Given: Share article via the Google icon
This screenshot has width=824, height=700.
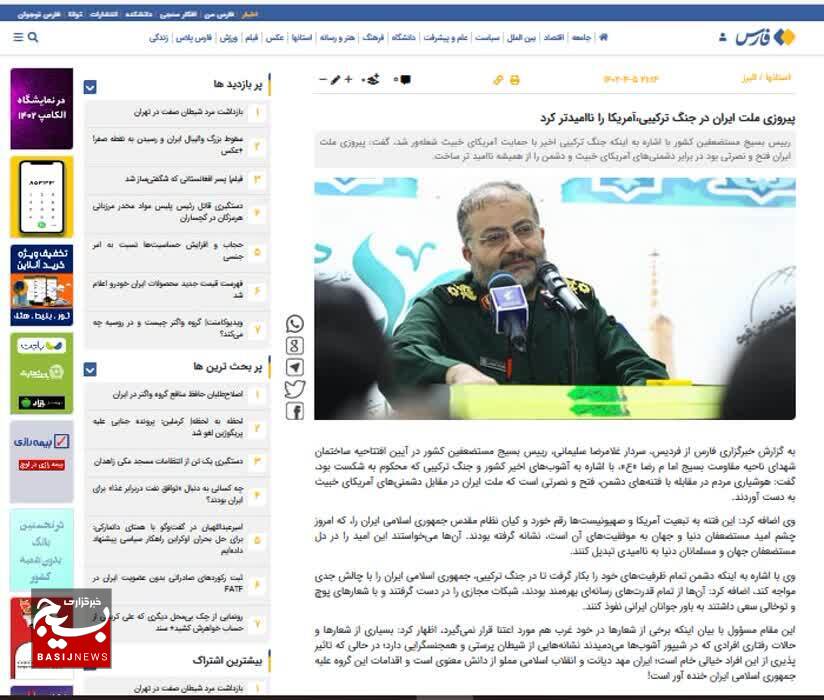Looking at the screenshot, I should (x=295, y=346).
